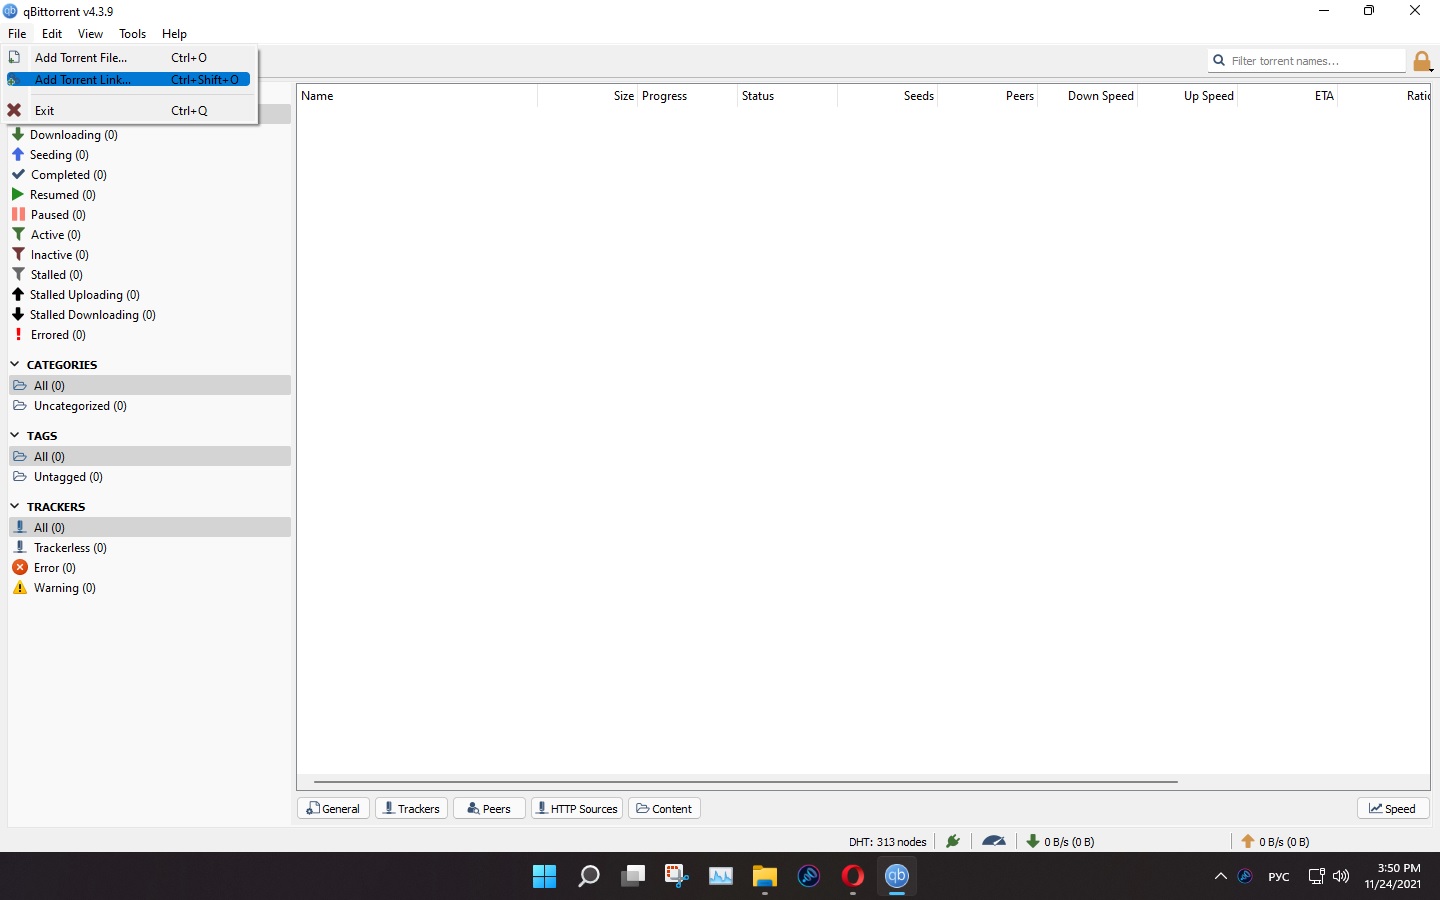Viewport: 1440px width, 900px height.
Task: Sort torrents by Size column
Action: point(588,96)
